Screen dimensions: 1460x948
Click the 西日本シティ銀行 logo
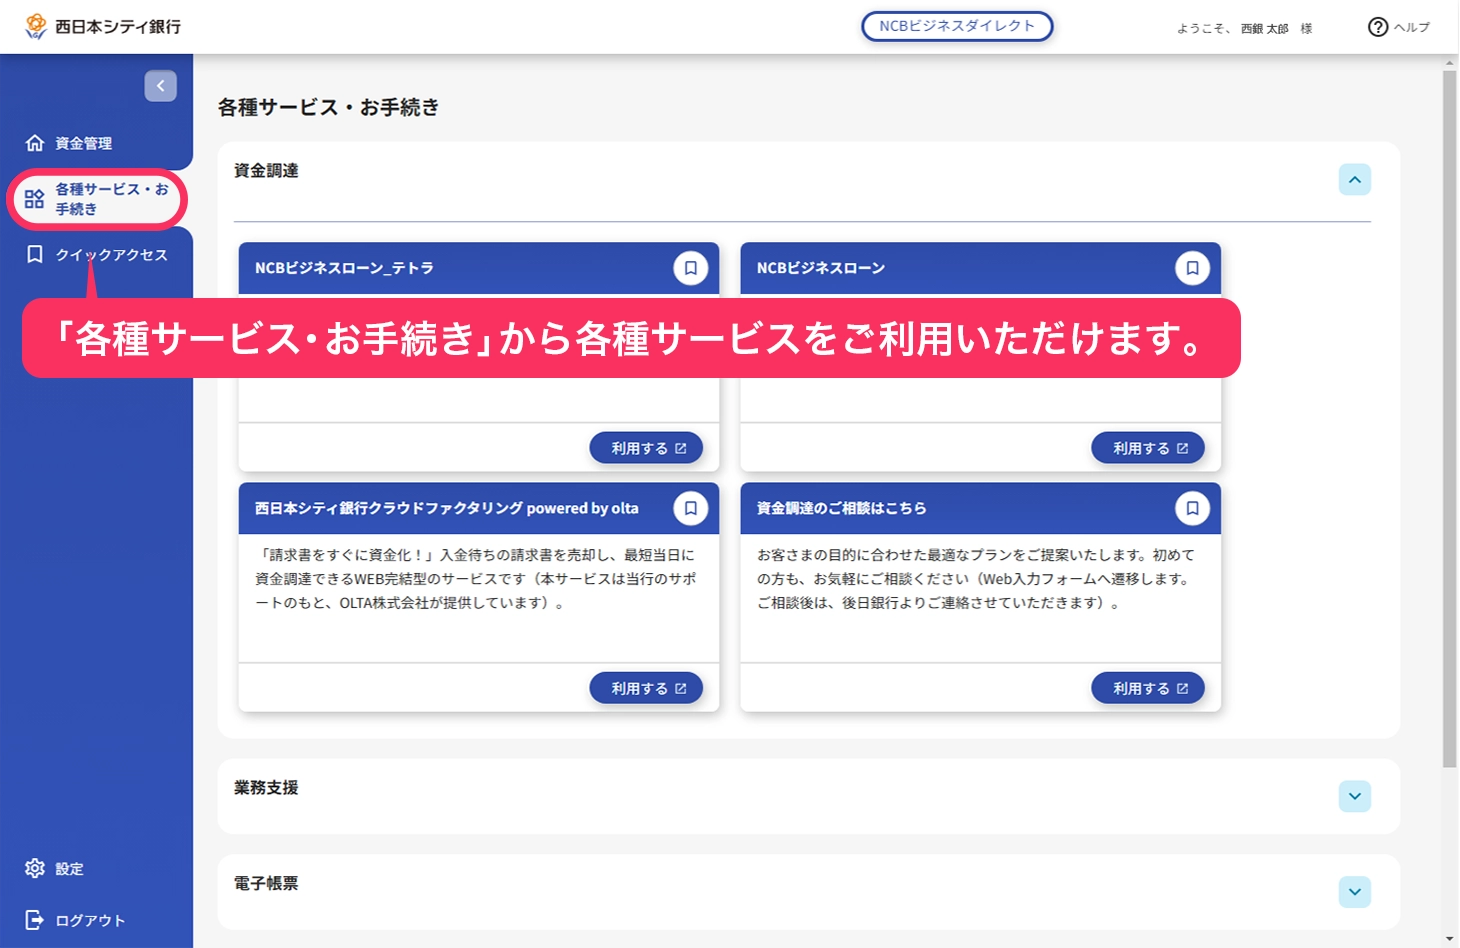103,27
